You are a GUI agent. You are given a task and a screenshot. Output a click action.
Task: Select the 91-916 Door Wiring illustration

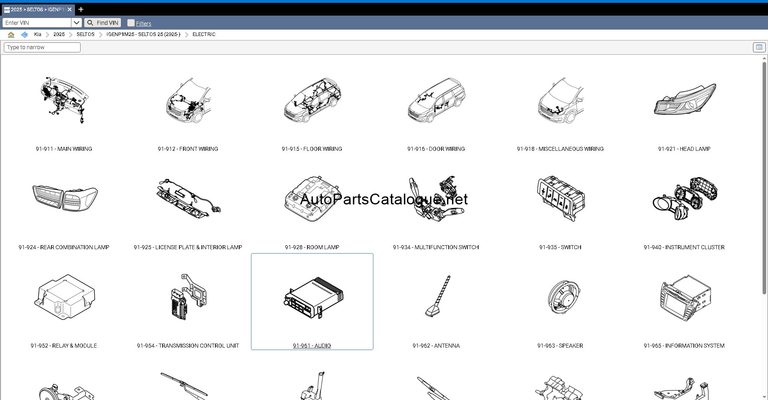tap(436, 100)
